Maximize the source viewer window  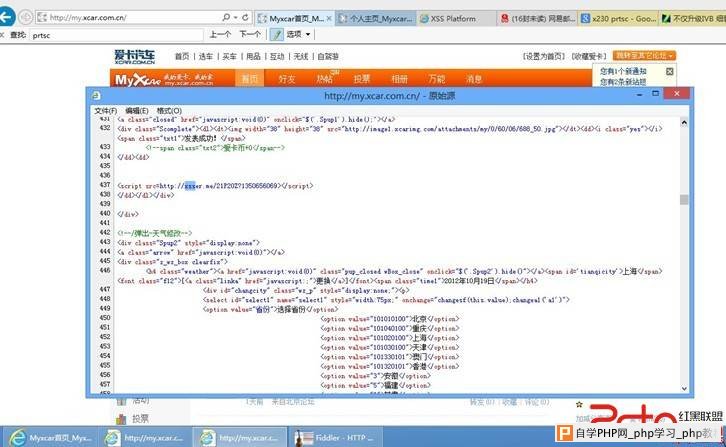pyautogui.click(x=655, y=94)
